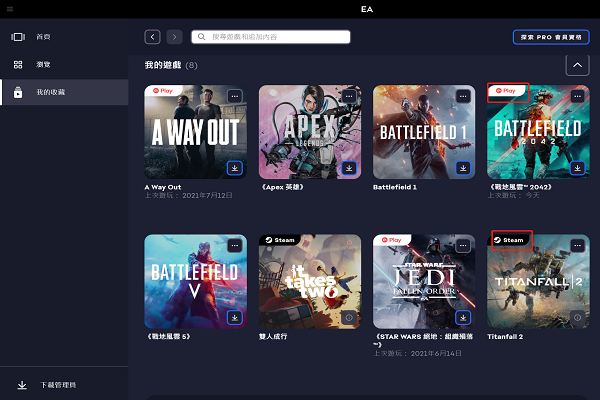The image size is (600, 400).
Task: Open the three-dot menu on It Takes Two
Action: click(348, 245)
